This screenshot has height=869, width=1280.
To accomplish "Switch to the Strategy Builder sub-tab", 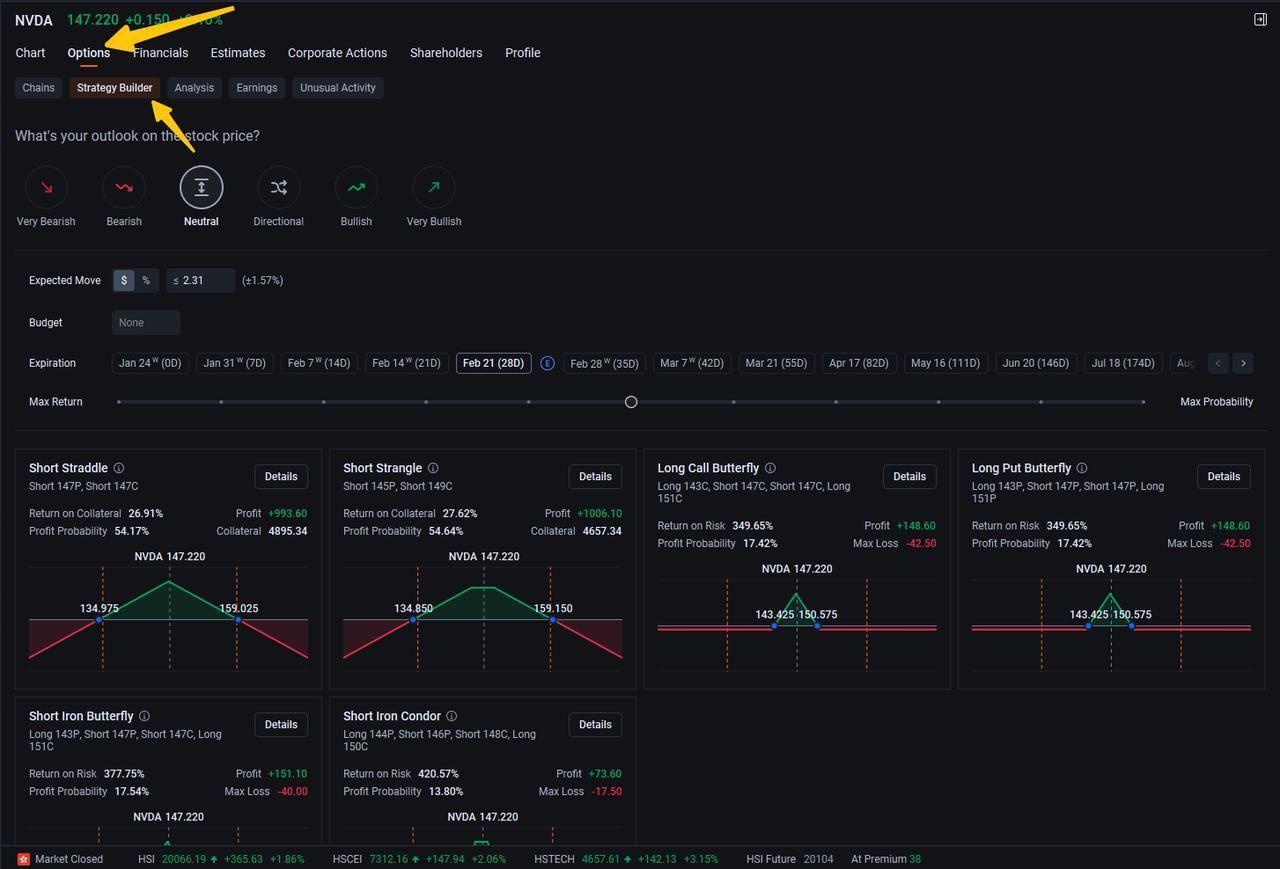I will tap(115, 88).
